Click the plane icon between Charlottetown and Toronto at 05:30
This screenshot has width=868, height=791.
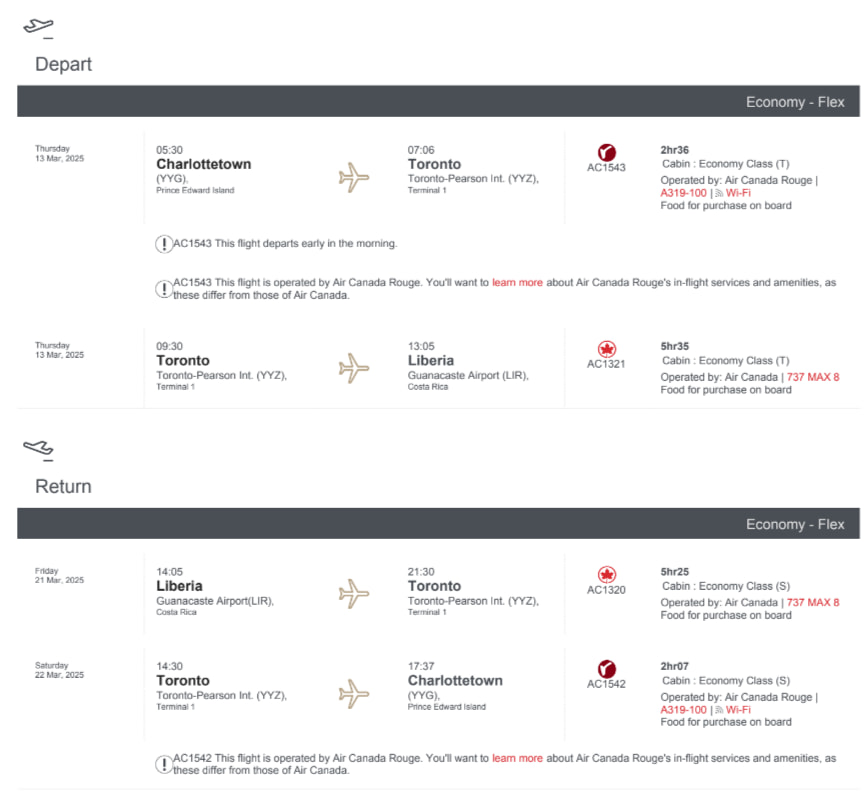click(x=354, y=178)
